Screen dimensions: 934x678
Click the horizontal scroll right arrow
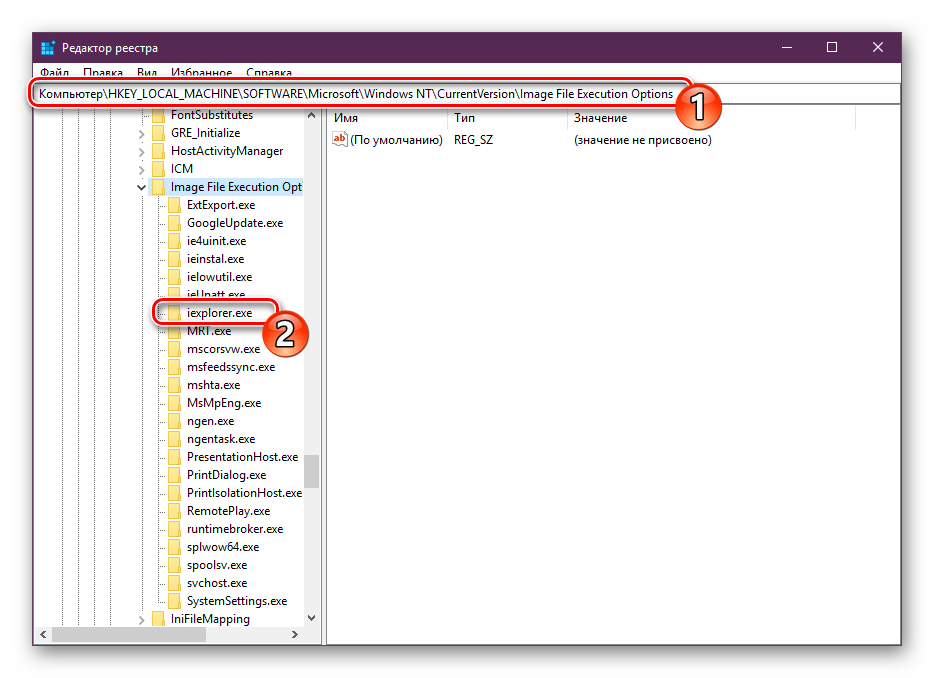[x=295, y=635]
